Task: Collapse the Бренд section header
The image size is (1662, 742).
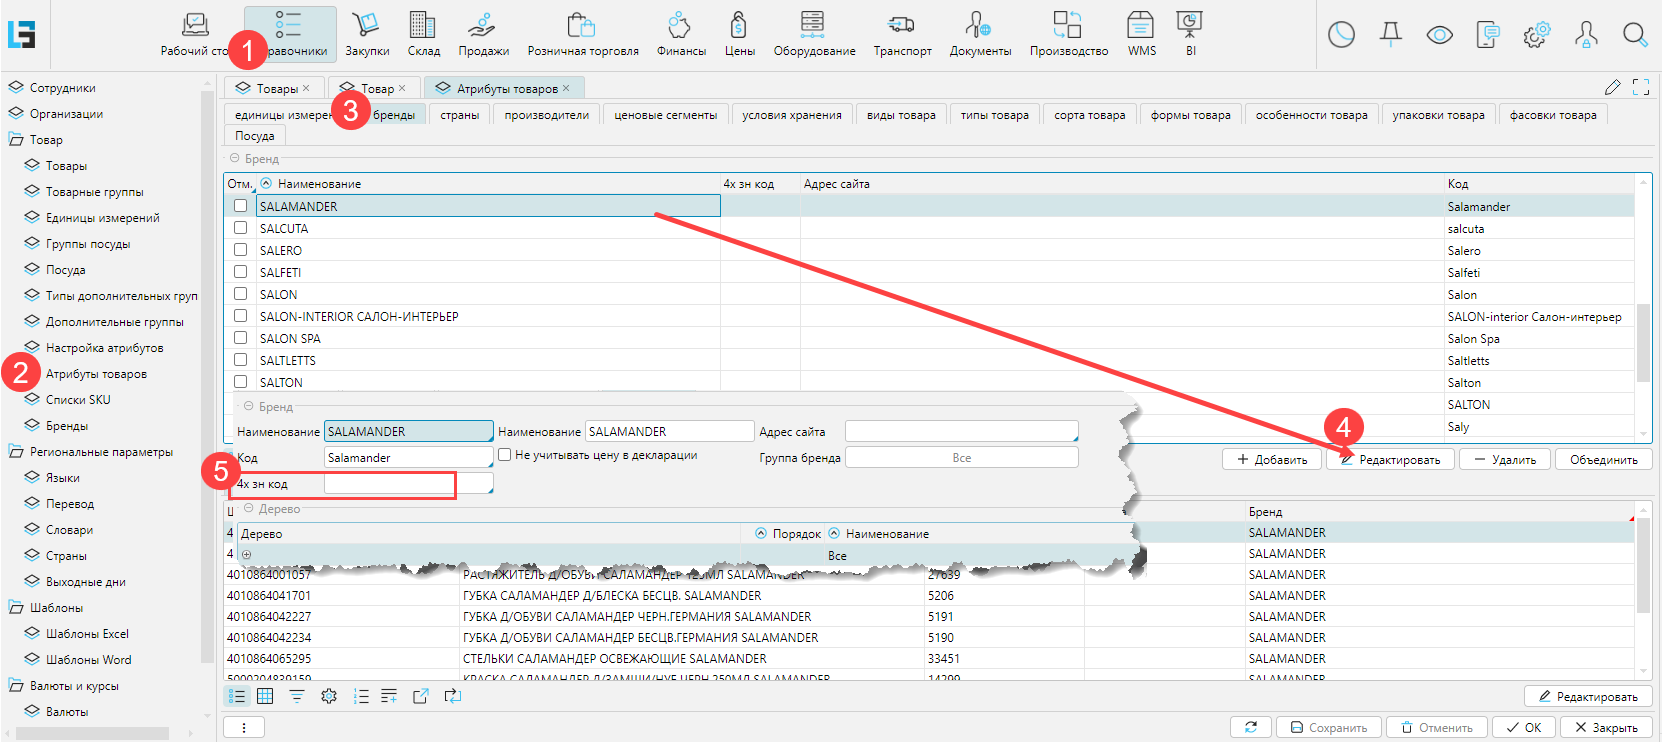Action: click(235, 159)
